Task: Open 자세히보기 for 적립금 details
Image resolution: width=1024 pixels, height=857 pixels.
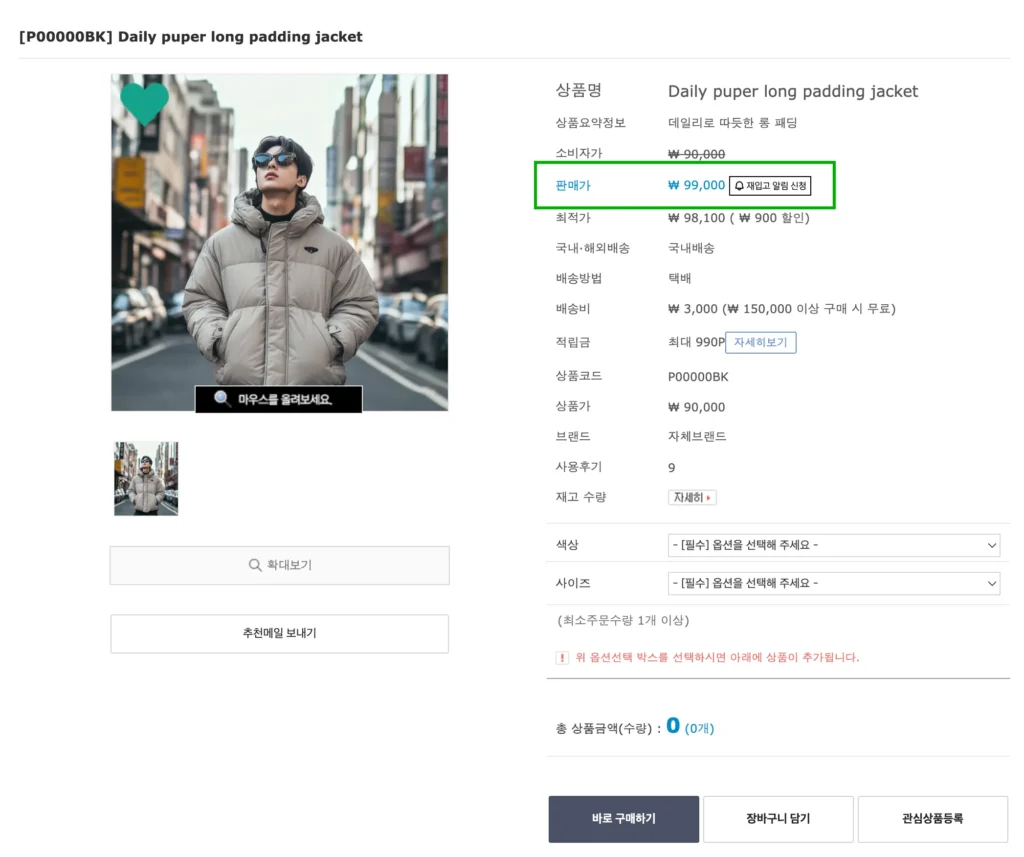Action: [x=761, y=342]
